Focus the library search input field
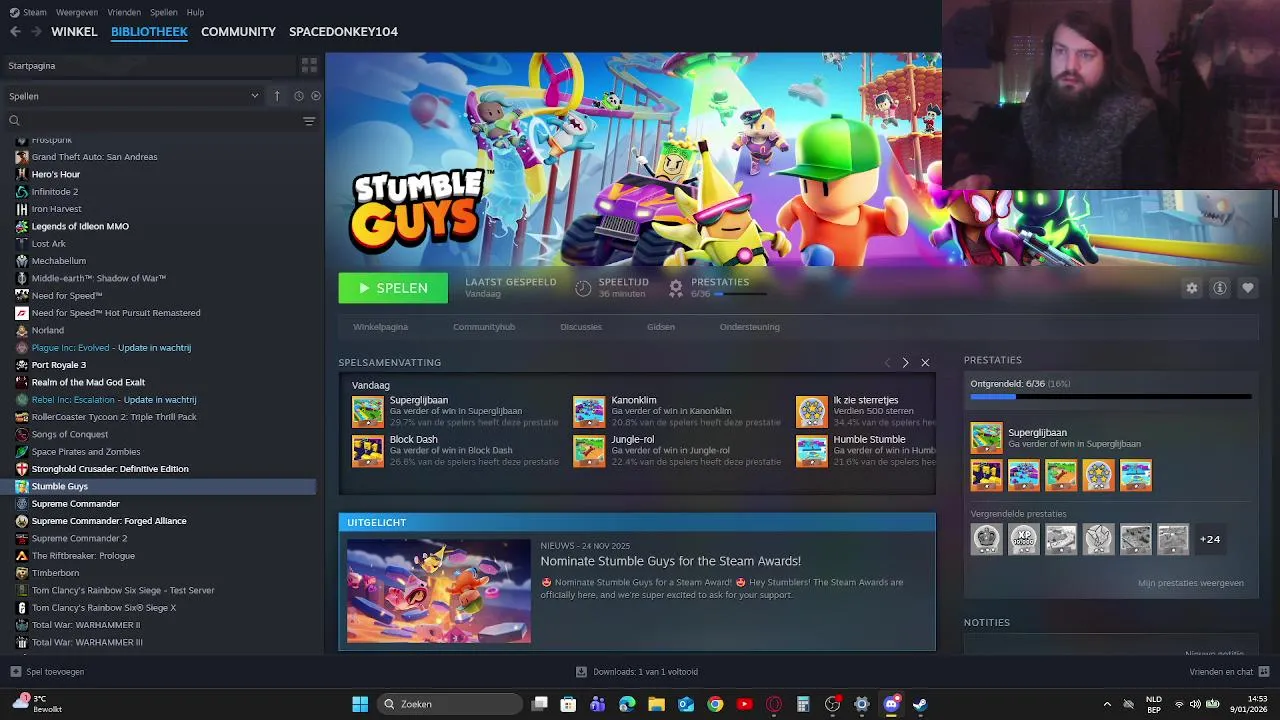1280x720 pixels. [160, 121]
